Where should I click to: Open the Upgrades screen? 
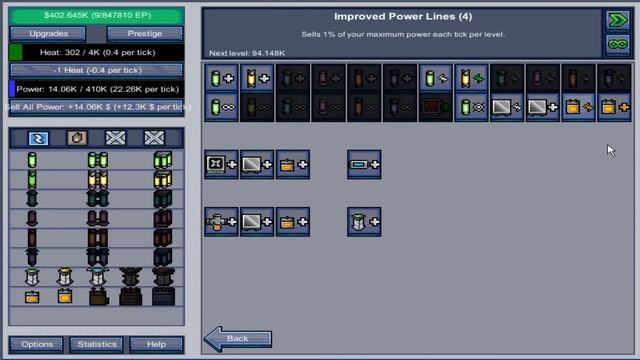48,34
